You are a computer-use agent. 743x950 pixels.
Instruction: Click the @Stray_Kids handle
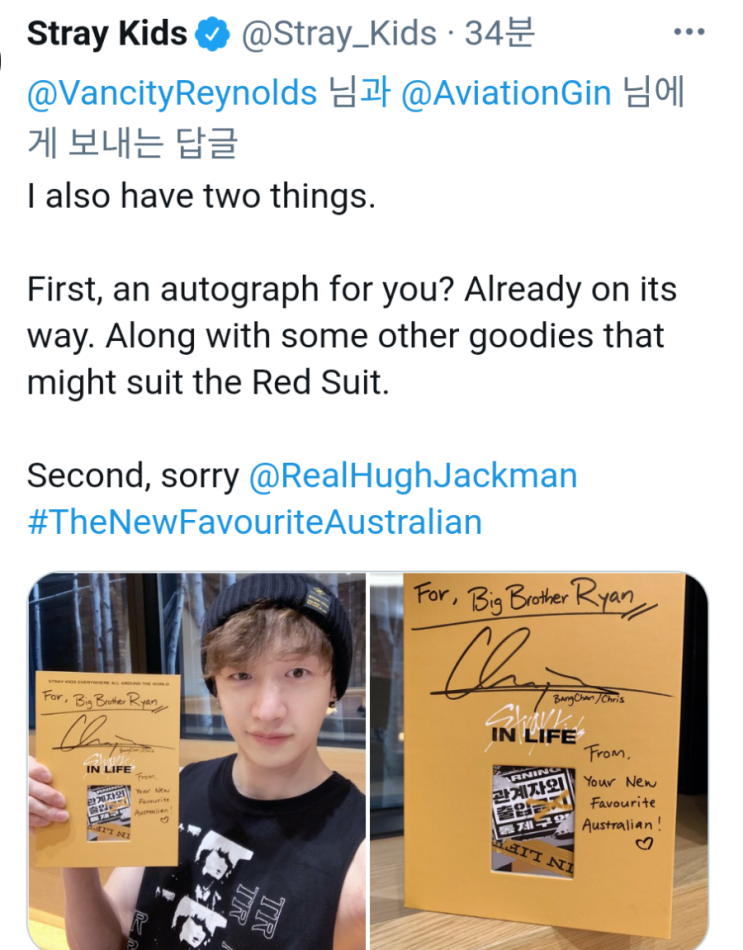(x=339, y=34)
